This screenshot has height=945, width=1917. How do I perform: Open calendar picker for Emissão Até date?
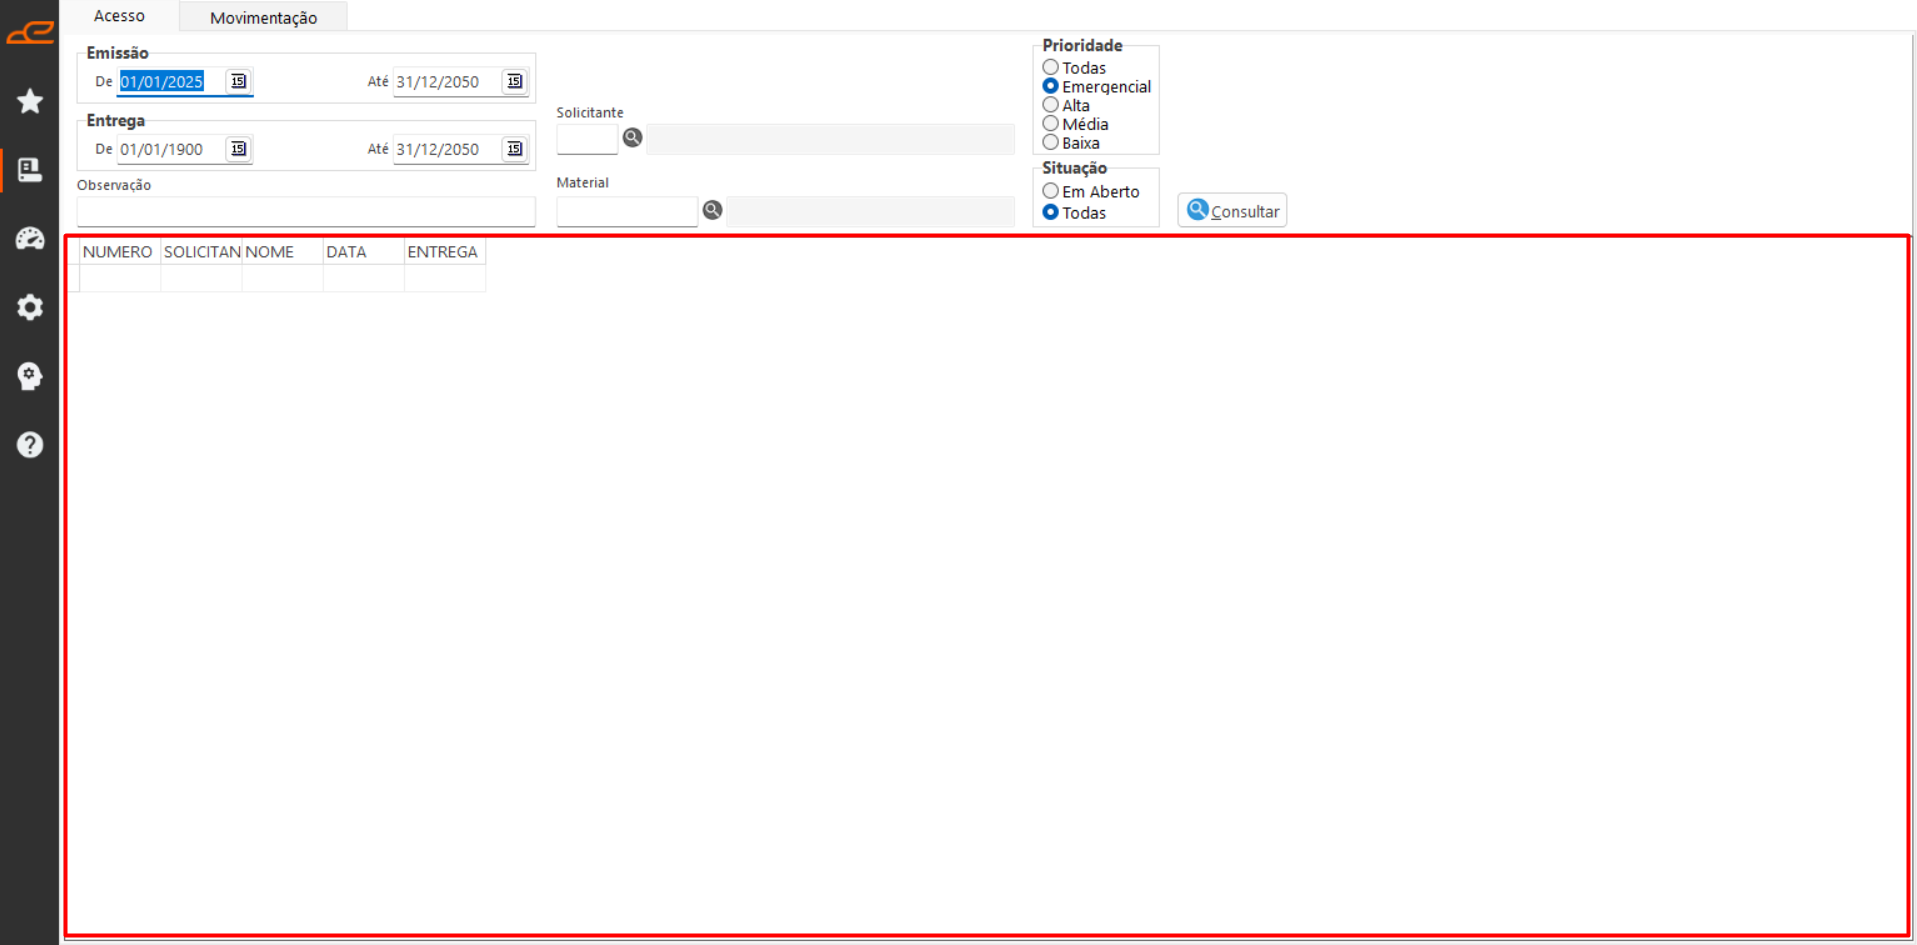pos(514,81)
